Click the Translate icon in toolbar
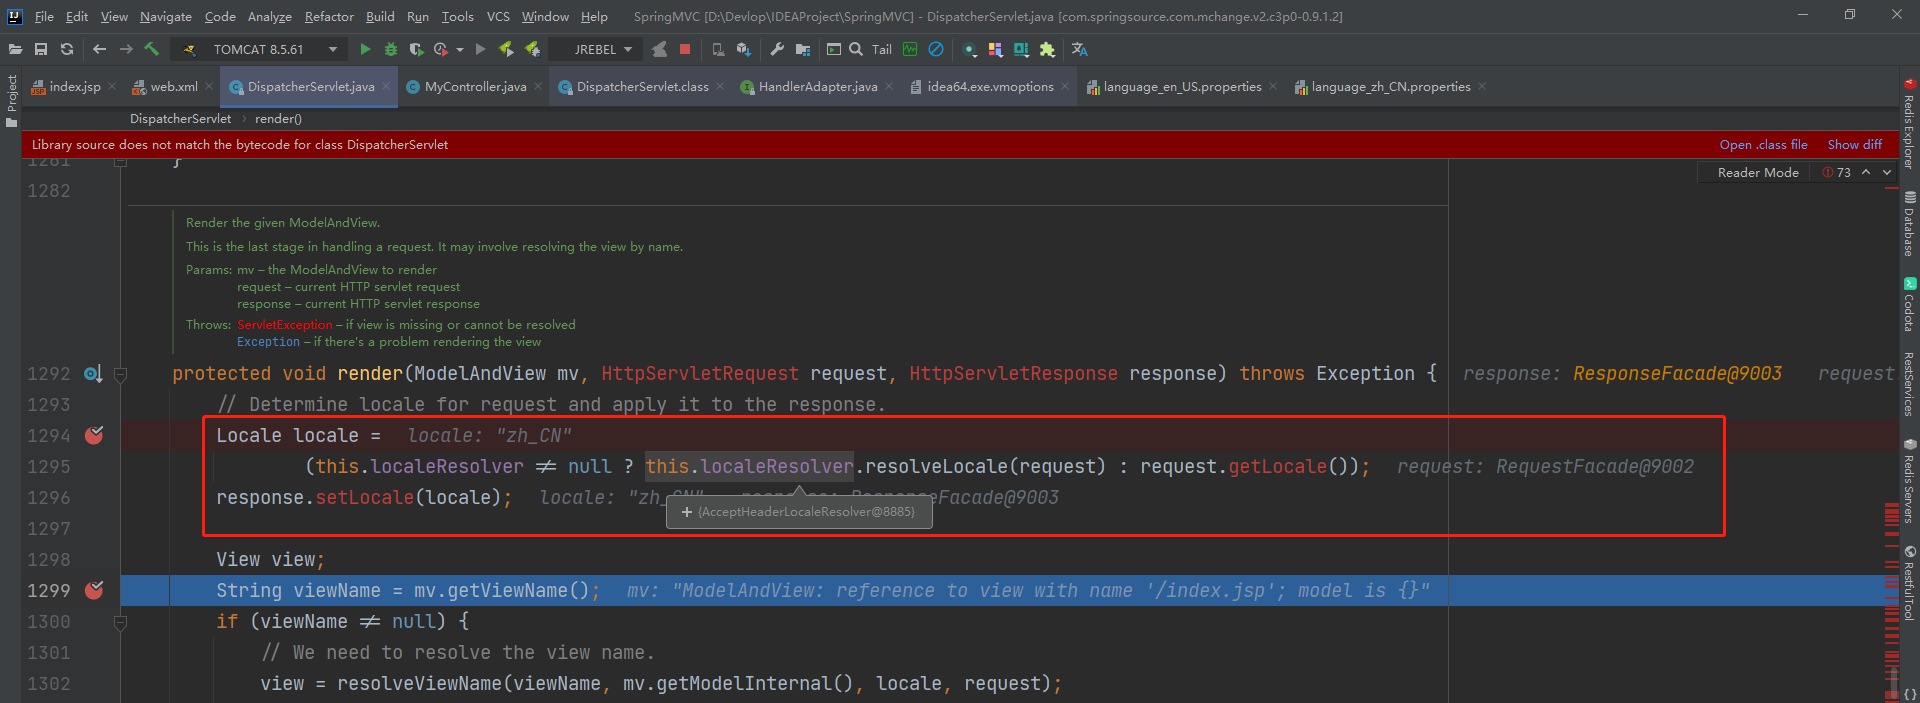This screenshot has width=1920, height=703. pos(1080,49)
